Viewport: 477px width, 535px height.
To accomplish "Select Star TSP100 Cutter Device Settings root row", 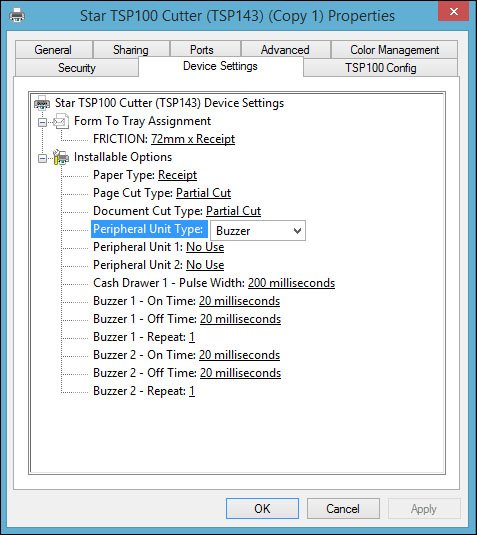I will coord(169,103).
